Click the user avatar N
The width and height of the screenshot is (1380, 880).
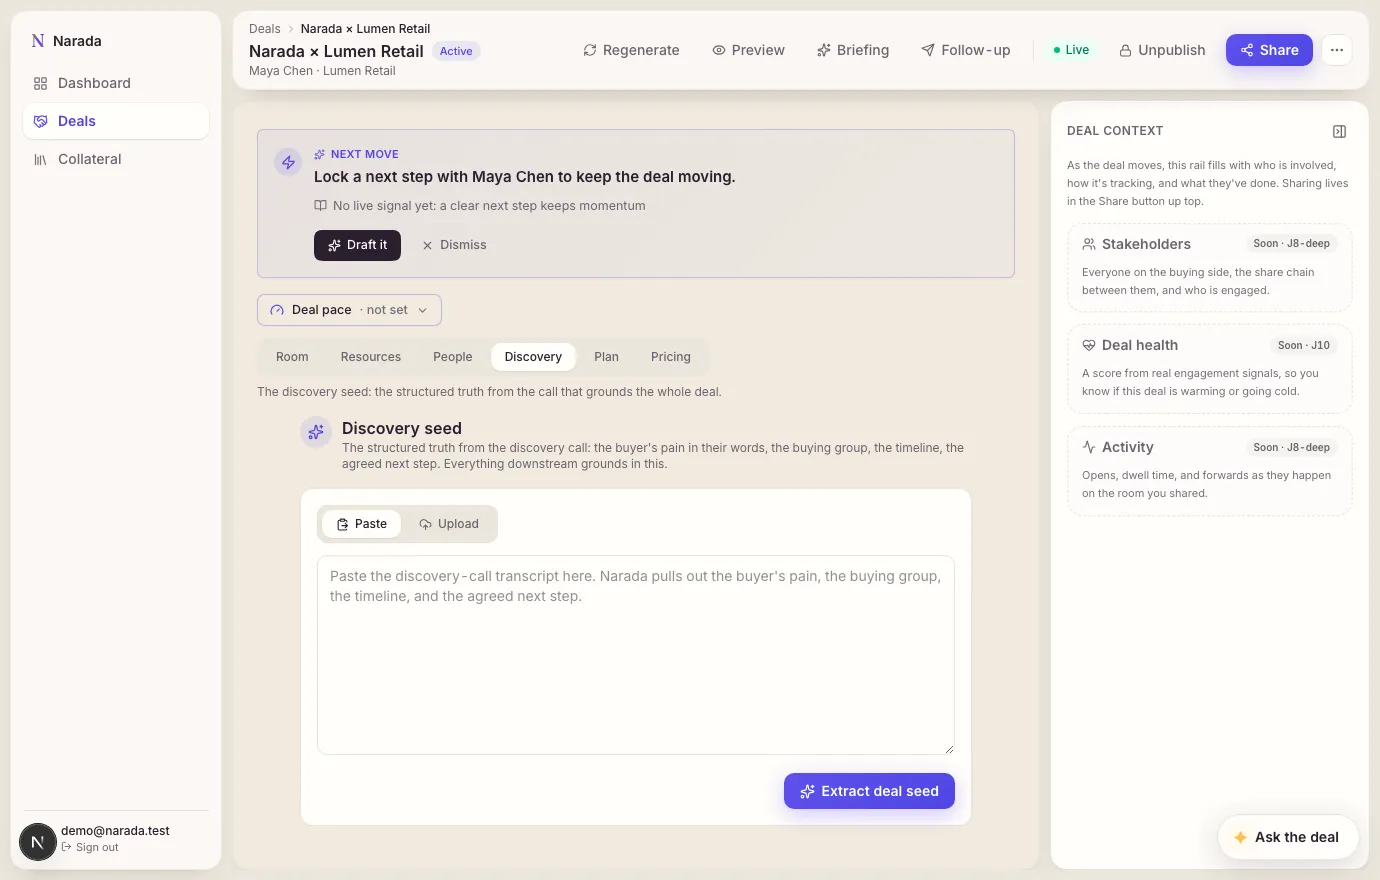(38, 842)
